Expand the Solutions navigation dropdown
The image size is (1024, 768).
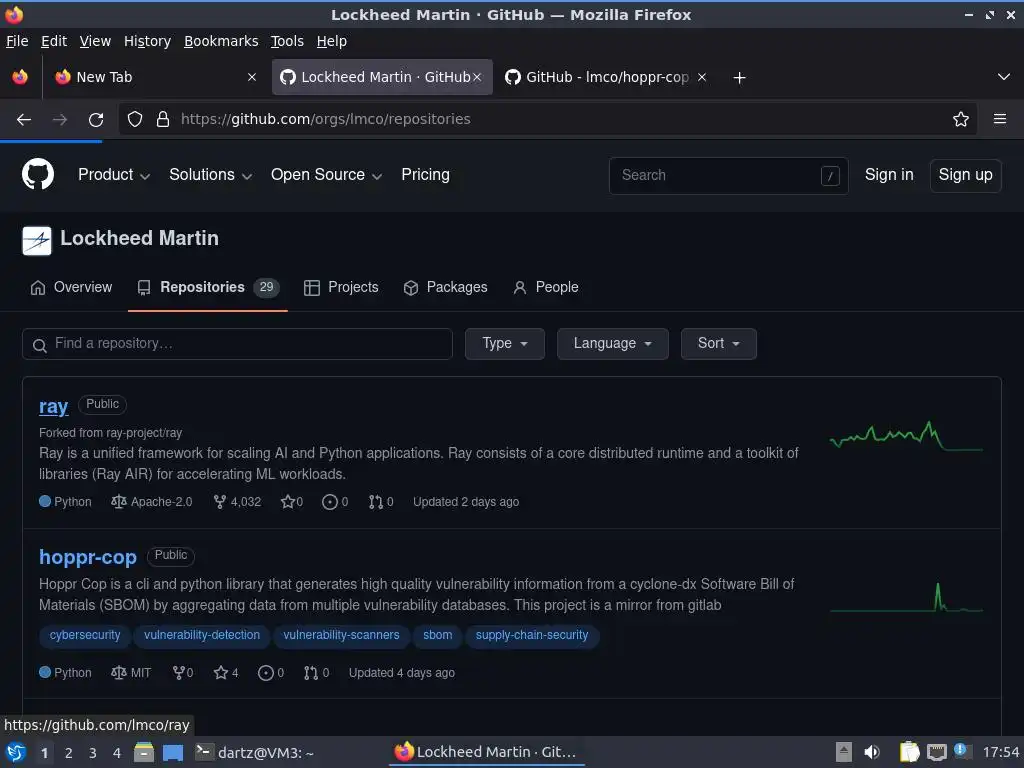pos(210,174)
